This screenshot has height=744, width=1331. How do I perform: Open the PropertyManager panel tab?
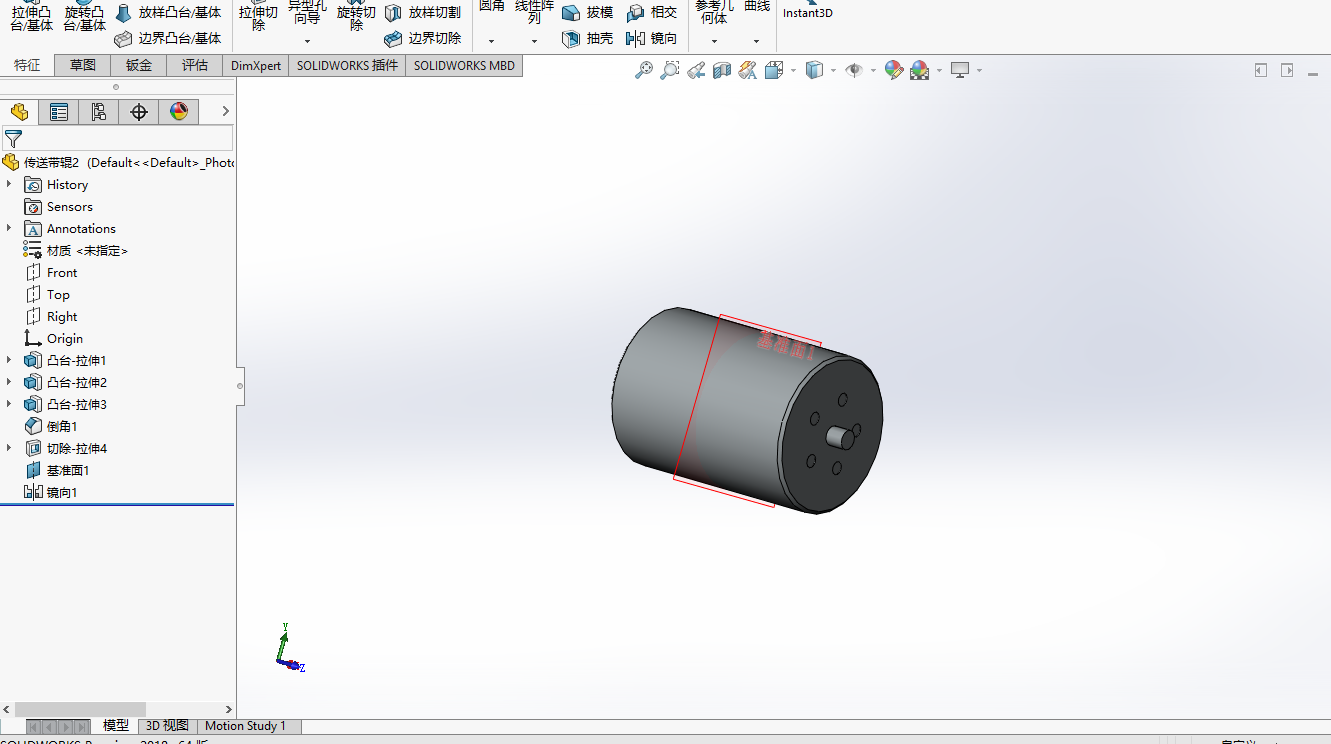point(59,112)
